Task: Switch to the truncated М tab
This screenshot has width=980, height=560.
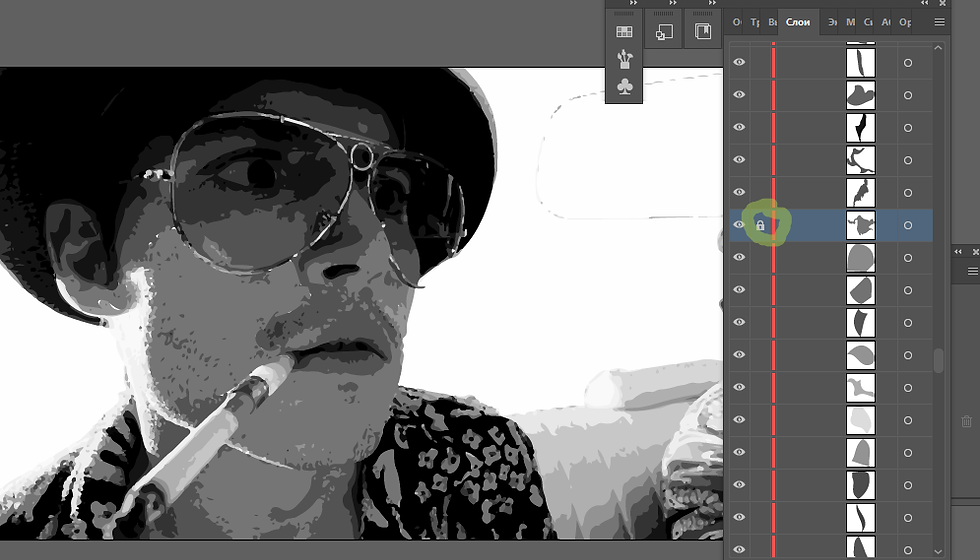Action: point(851,22)
